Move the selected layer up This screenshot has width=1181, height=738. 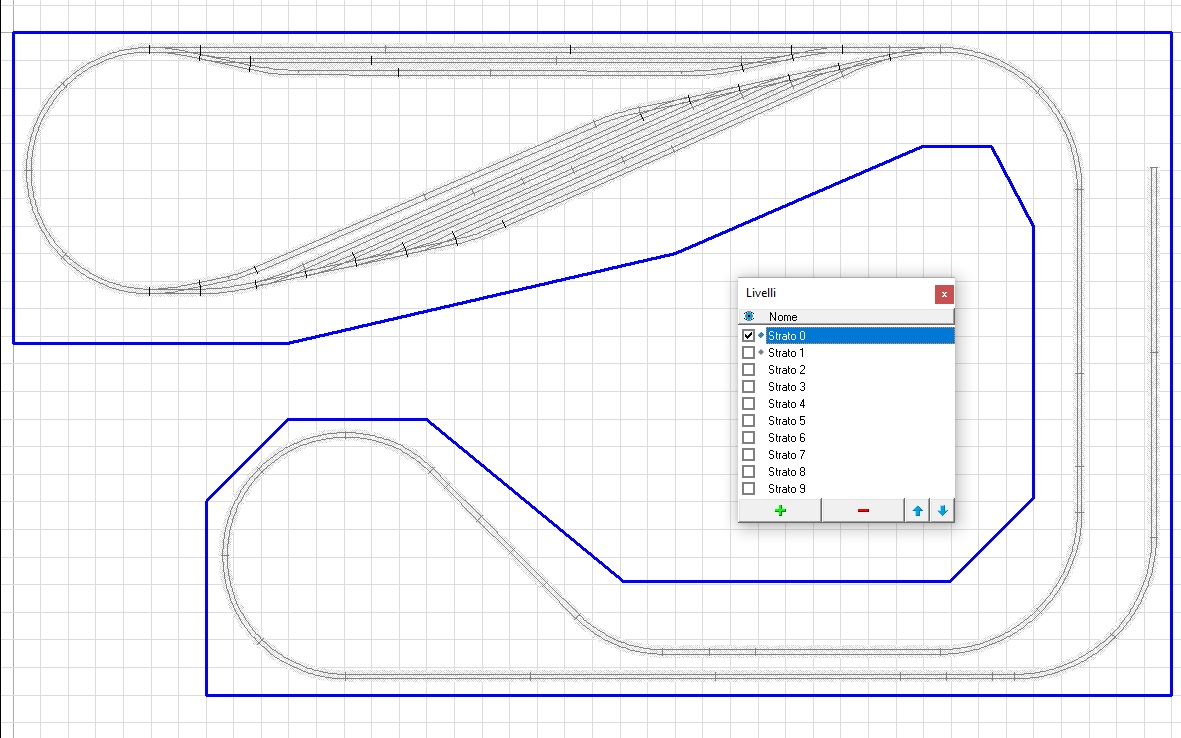click(x=917, y=511)
